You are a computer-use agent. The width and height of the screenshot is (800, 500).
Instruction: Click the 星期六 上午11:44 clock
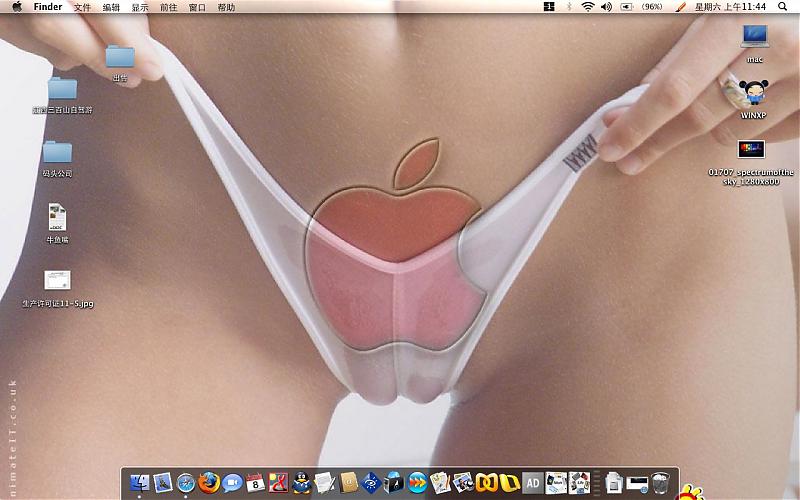pyautogui.click(x=730, y=7)
